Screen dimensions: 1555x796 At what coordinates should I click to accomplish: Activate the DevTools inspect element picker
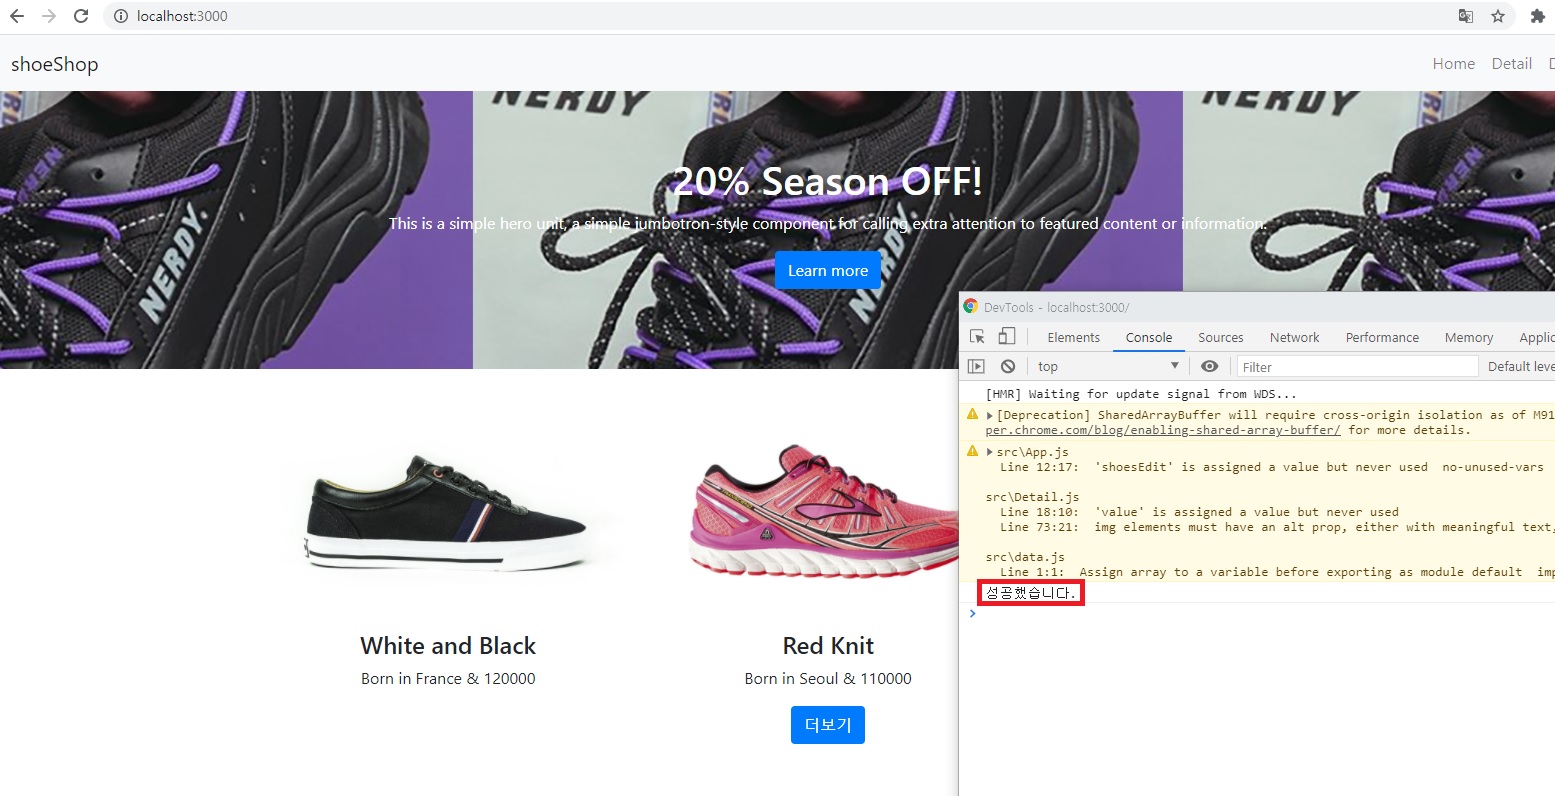pos(977,337)
